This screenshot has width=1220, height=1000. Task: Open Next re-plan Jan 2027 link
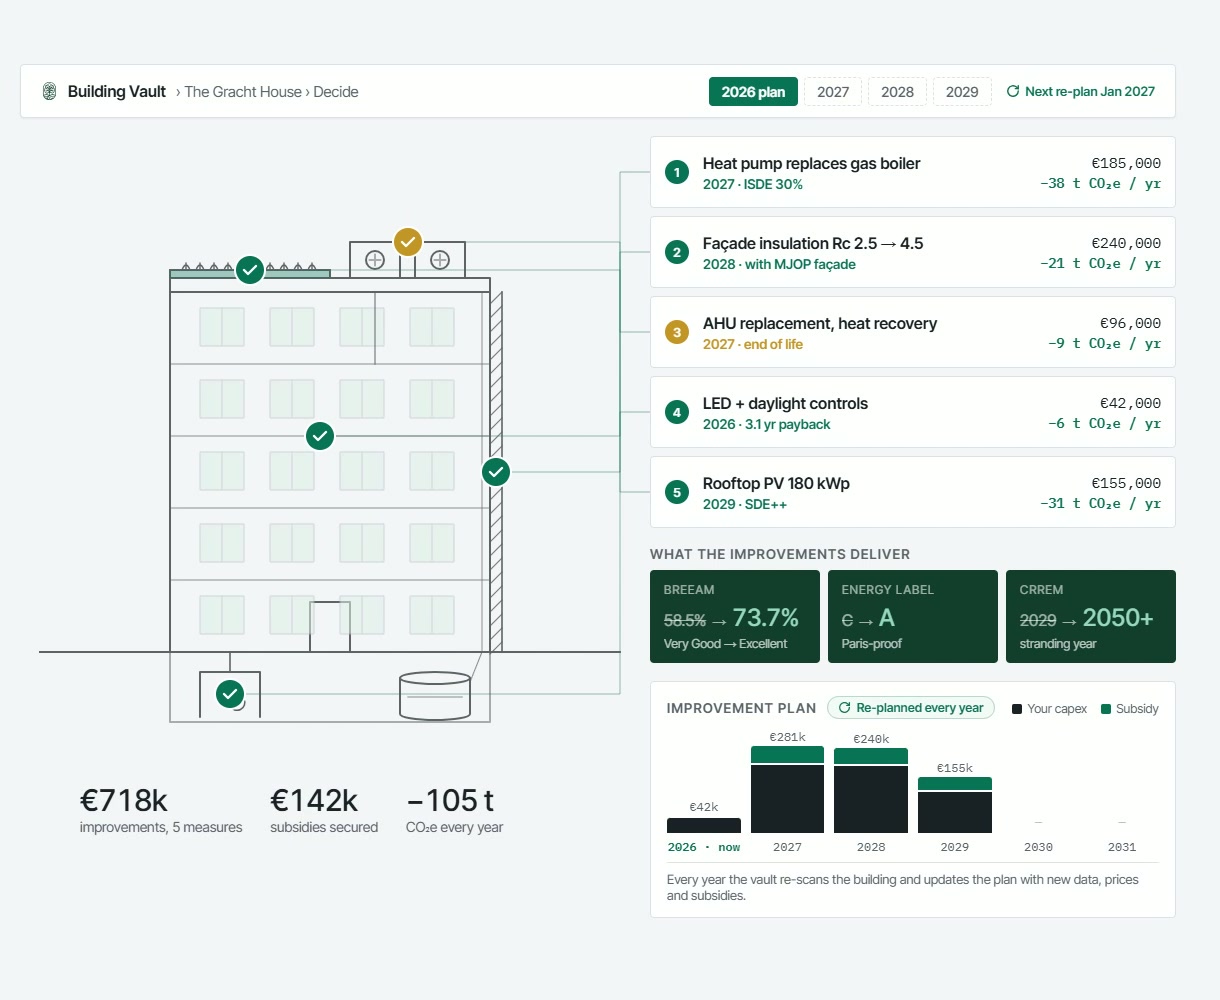(1080, 91)
